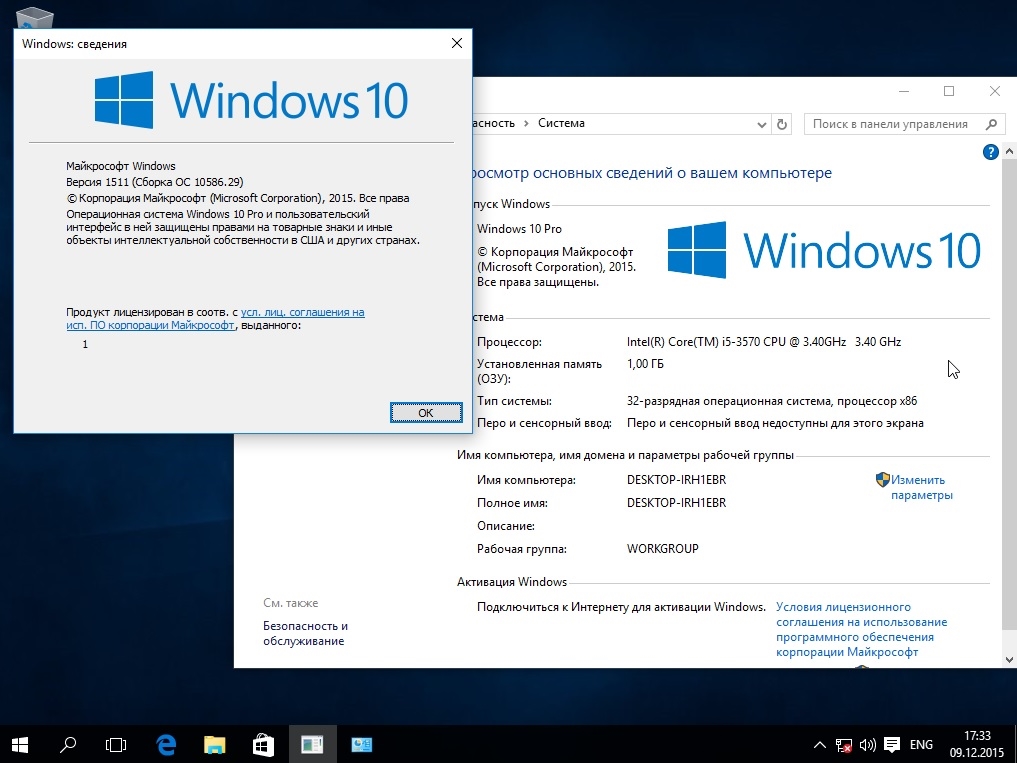The image size is (1017, 763).
Task: Click OK in the winver dialog
Action: 426,413
